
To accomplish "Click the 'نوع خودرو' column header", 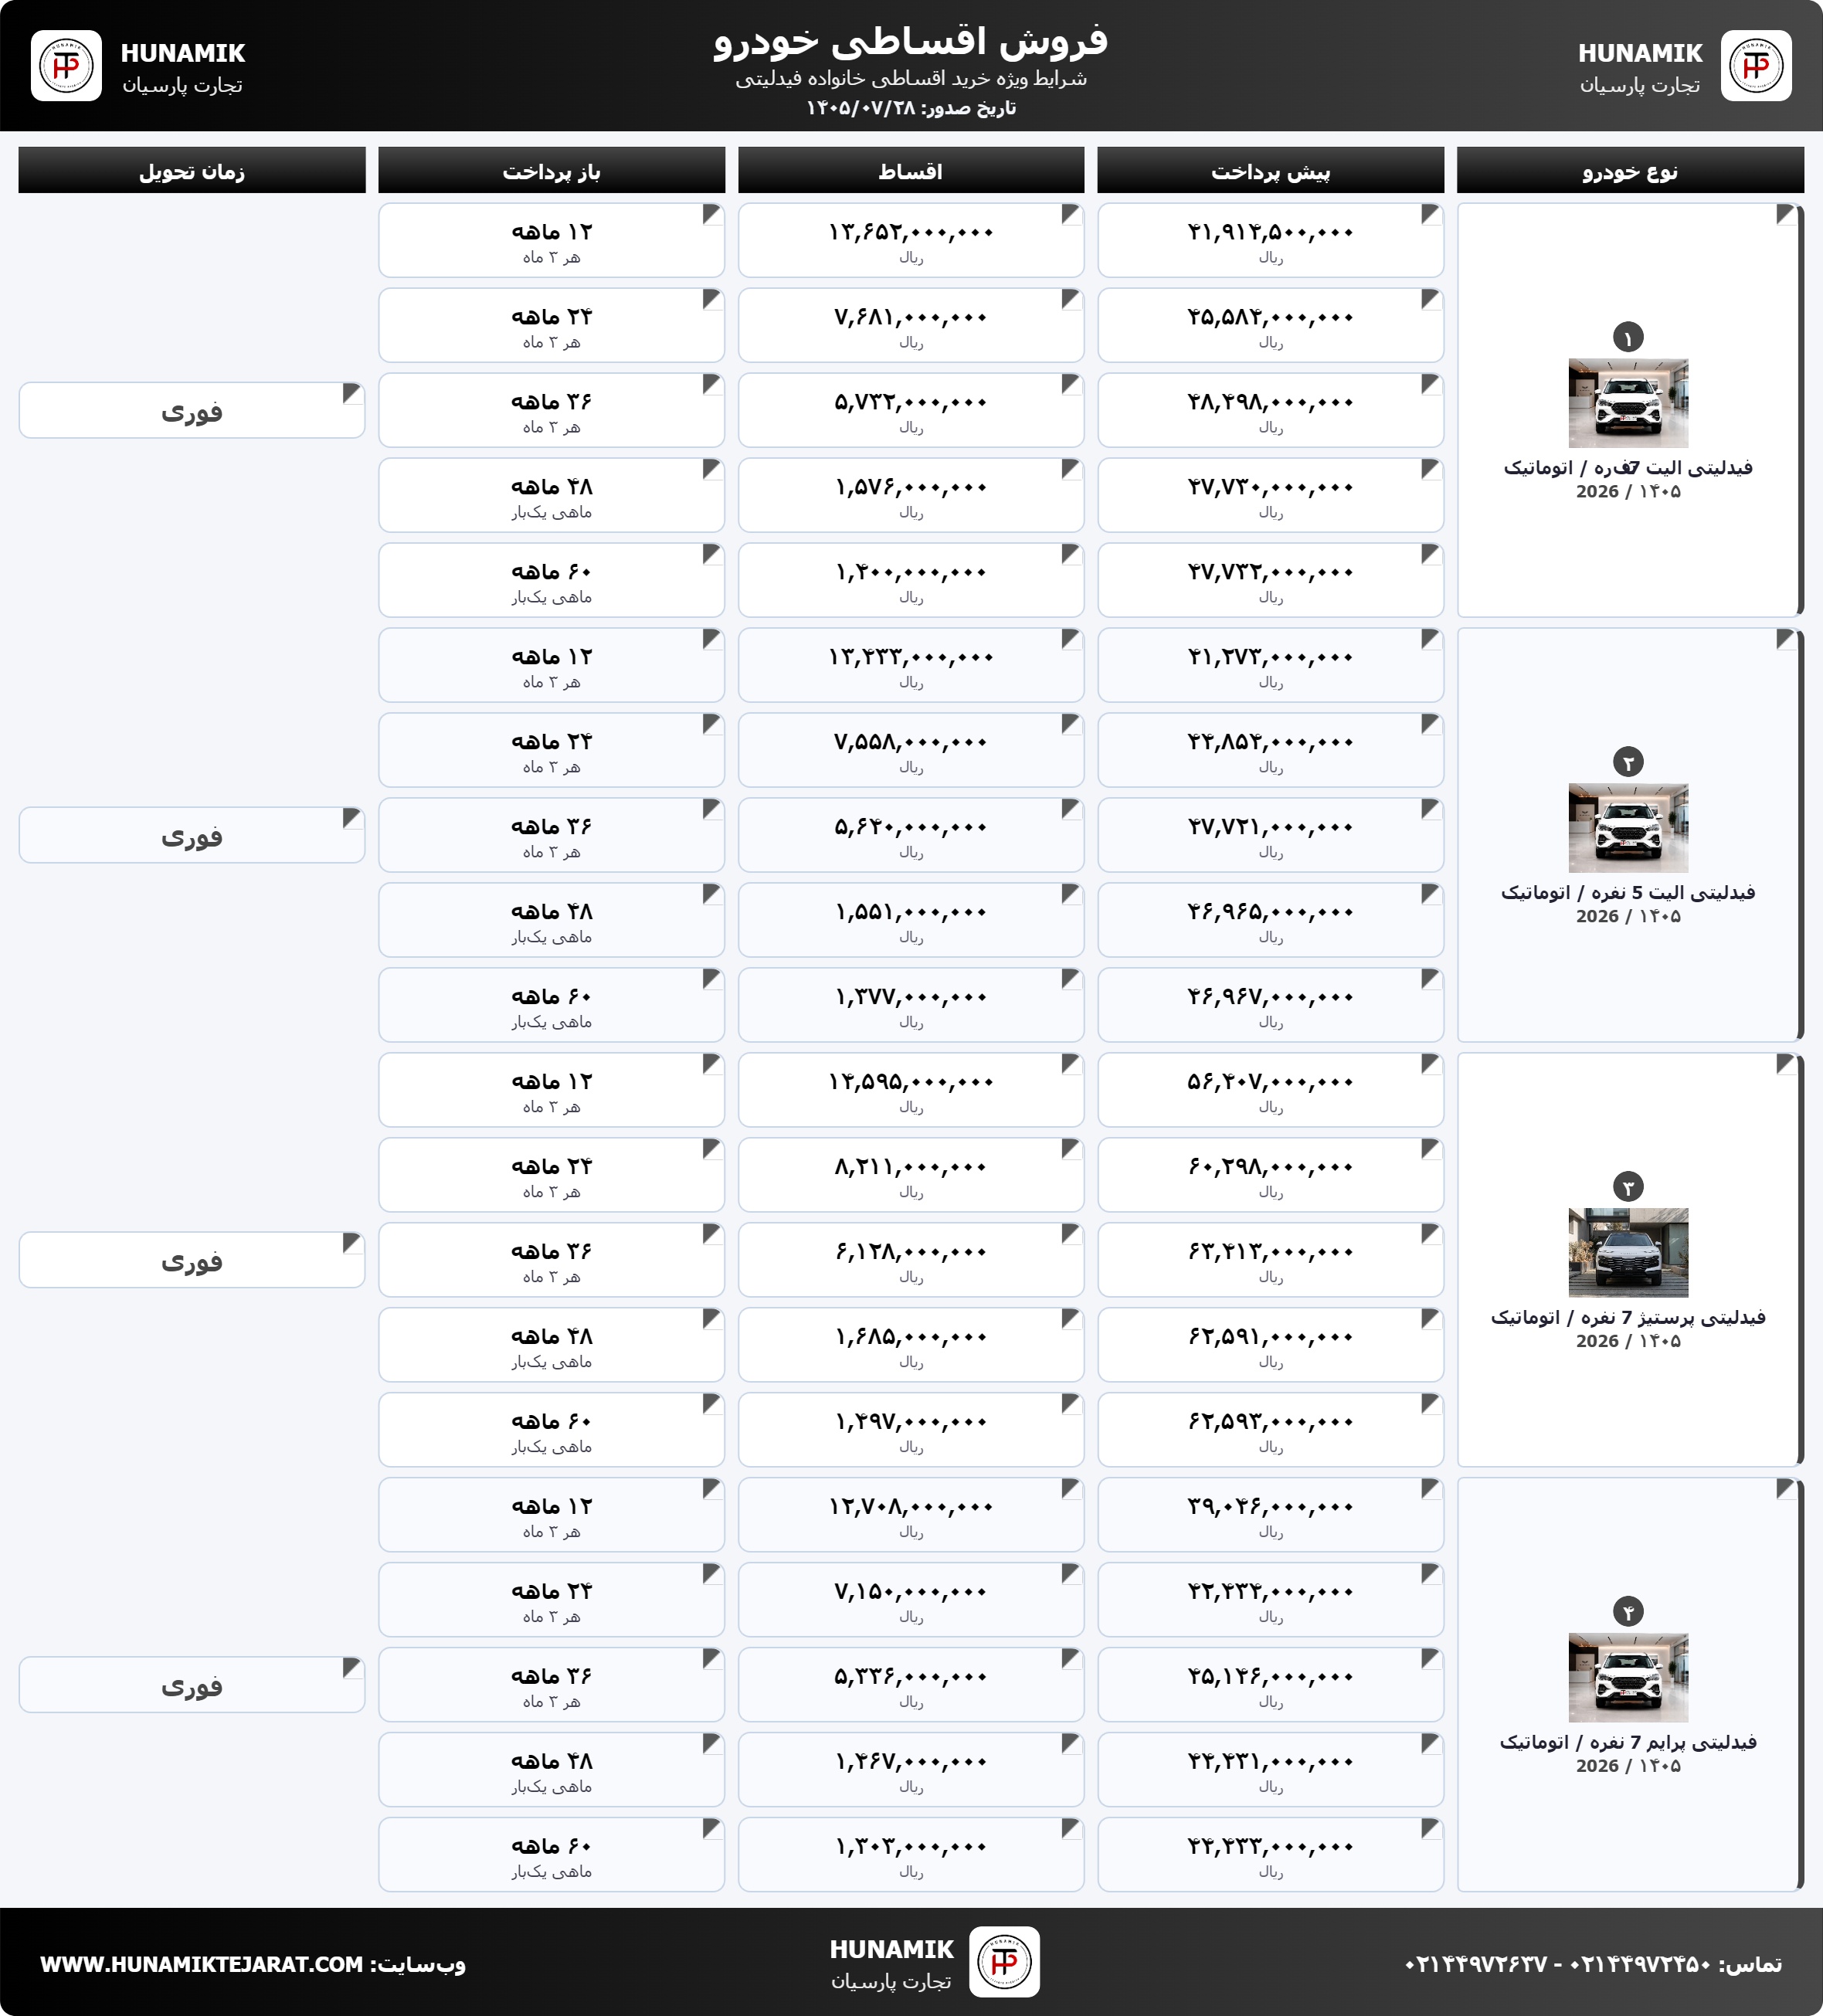I will [1630, 171].
